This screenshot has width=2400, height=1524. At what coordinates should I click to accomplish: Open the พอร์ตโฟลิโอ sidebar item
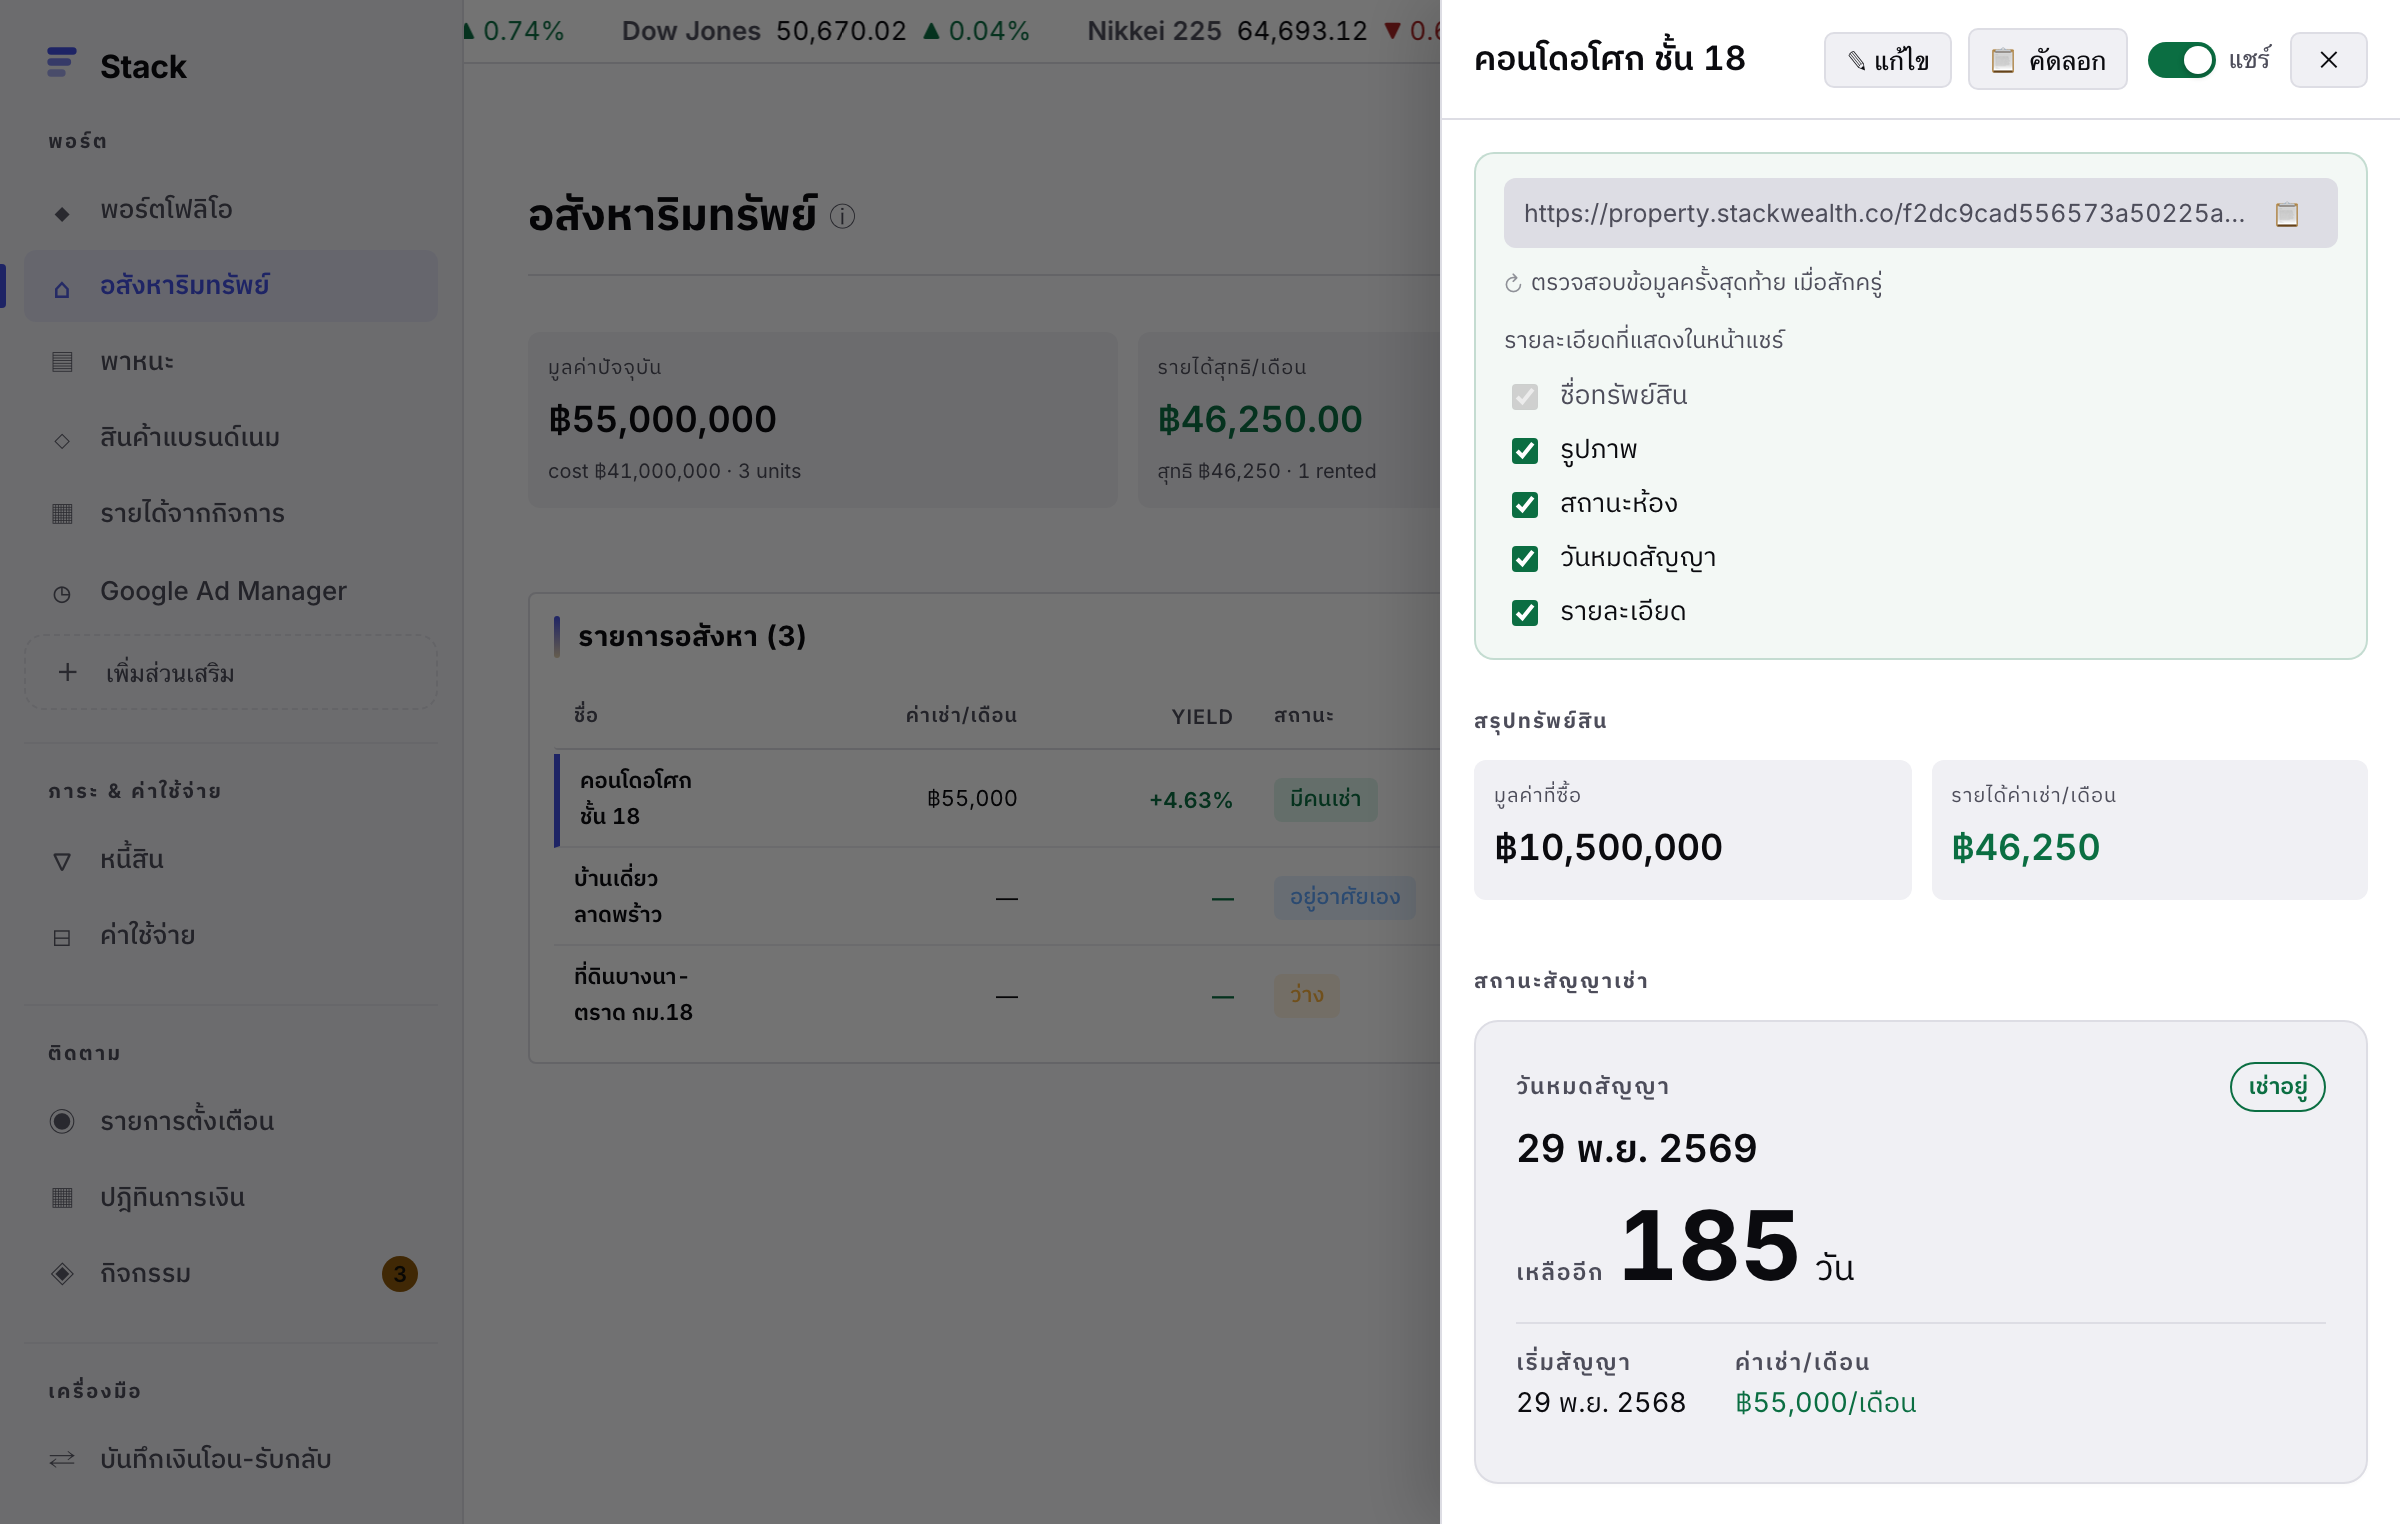[231, 210]
